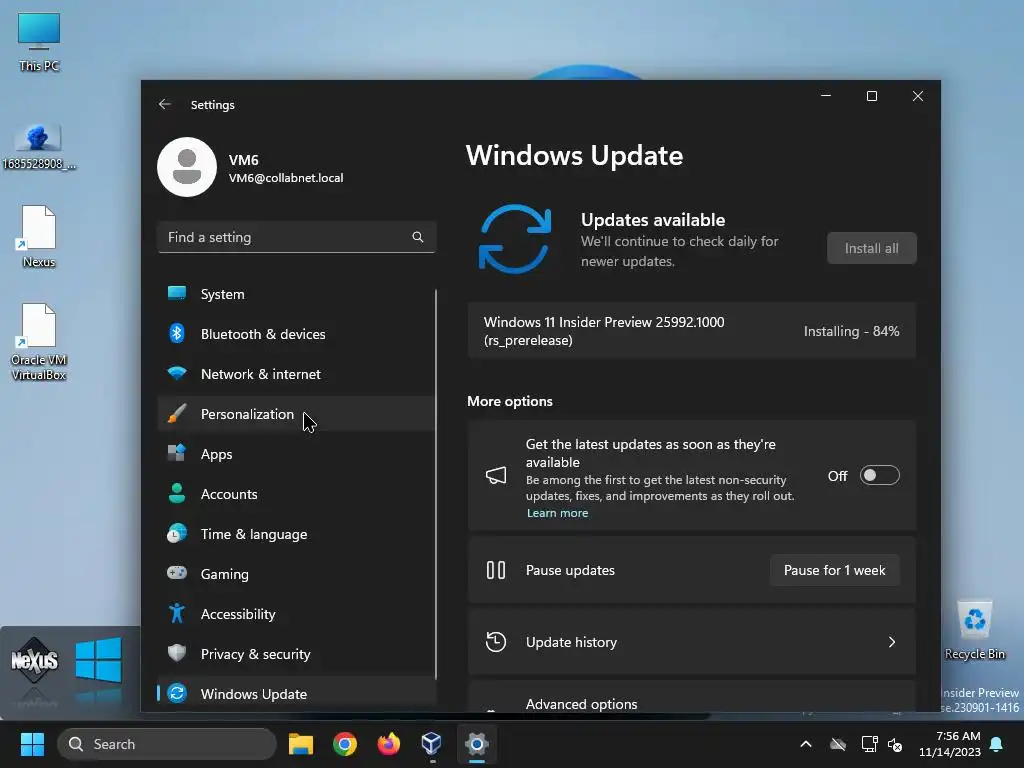
Task: Launch Chrome from the taskbar
Action: coord(345,744)
